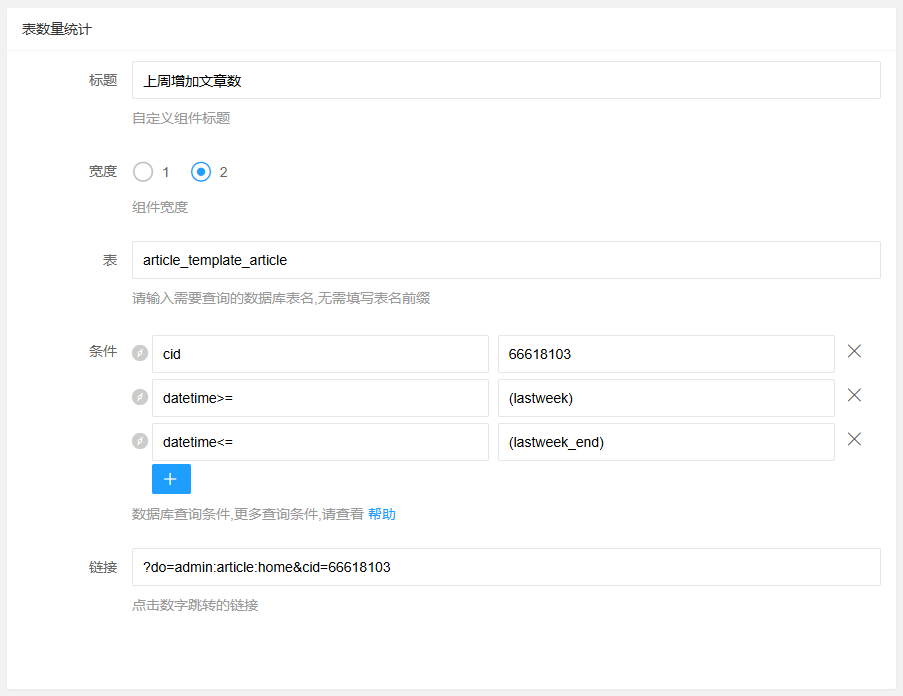Select width option 1

point(144,172)
